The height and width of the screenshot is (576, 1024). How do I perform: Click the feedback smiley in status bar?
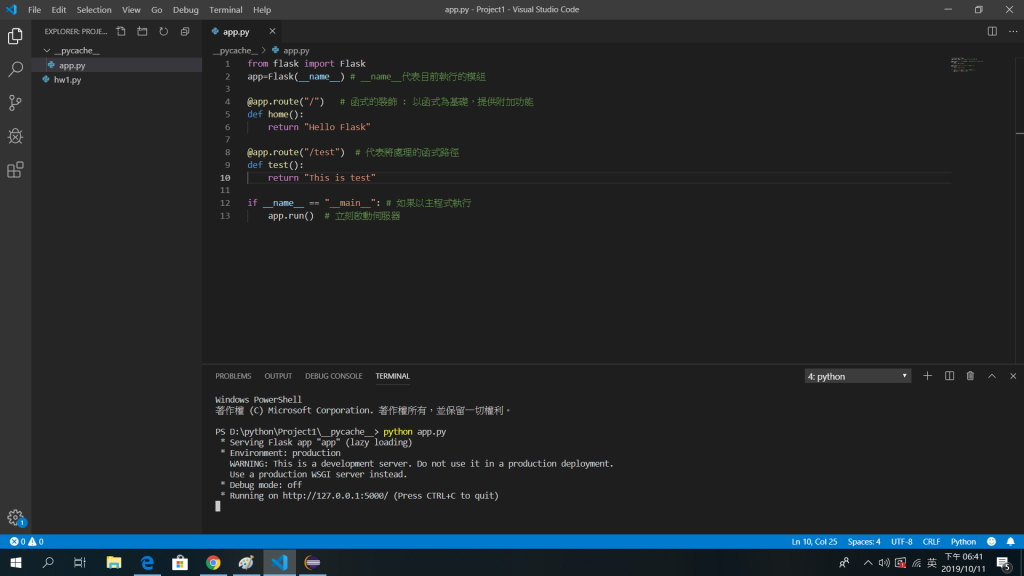coord(991,541)
